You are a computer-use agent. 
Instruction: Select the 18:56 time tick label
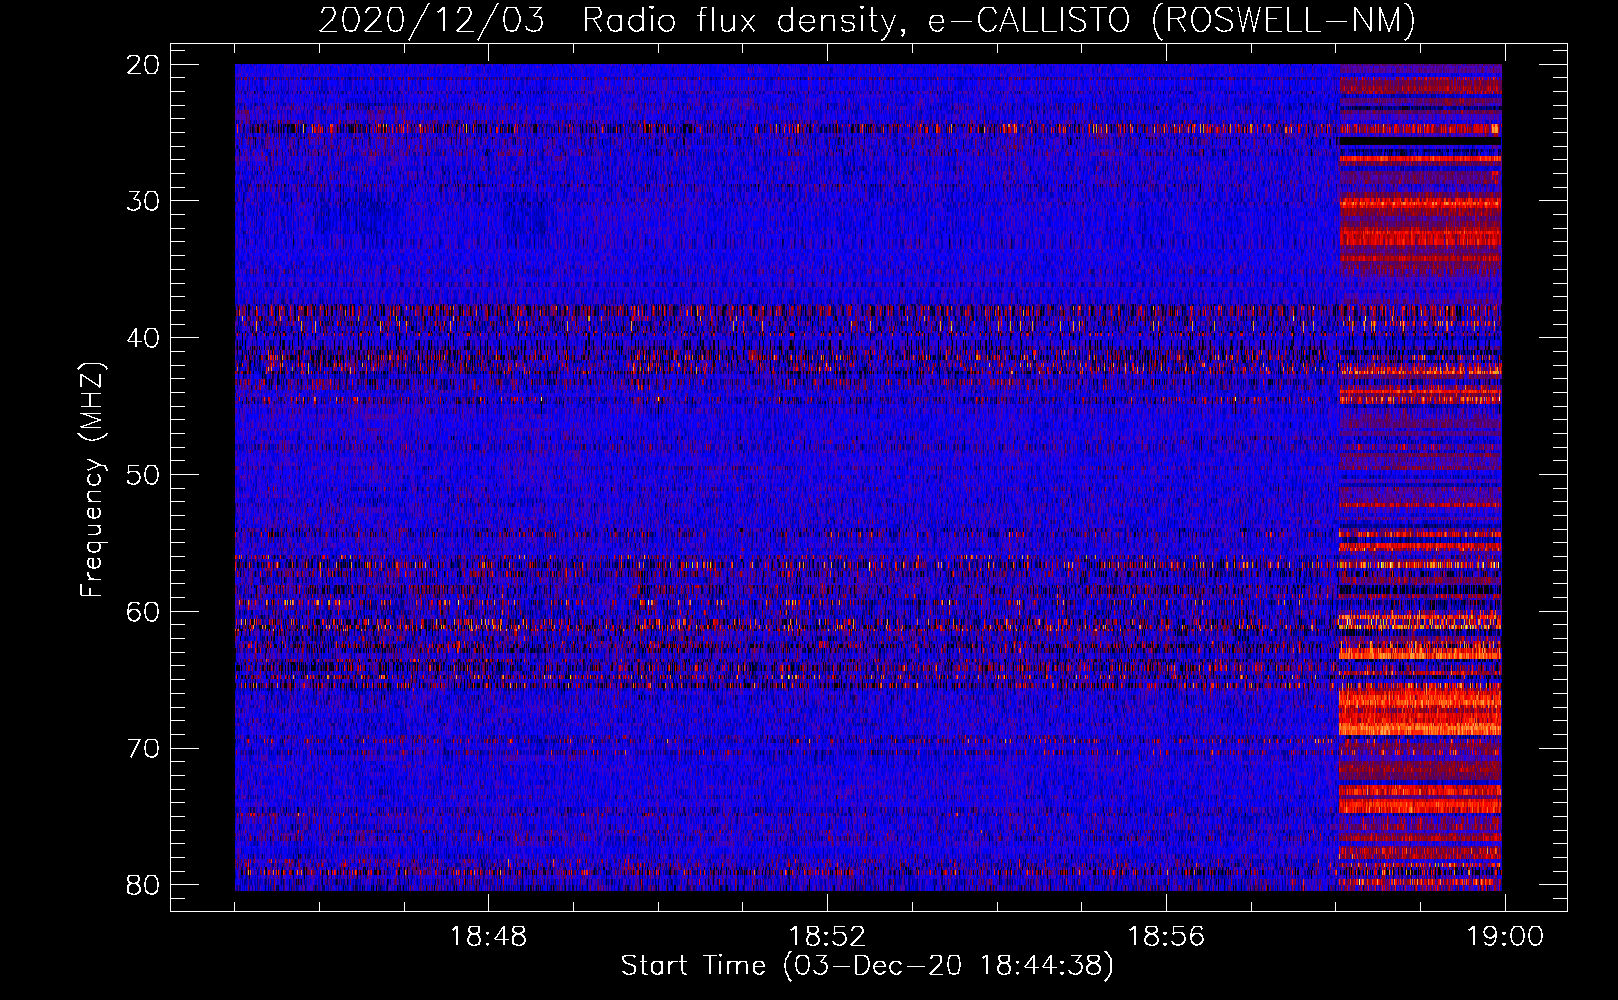pos(1166,937)
